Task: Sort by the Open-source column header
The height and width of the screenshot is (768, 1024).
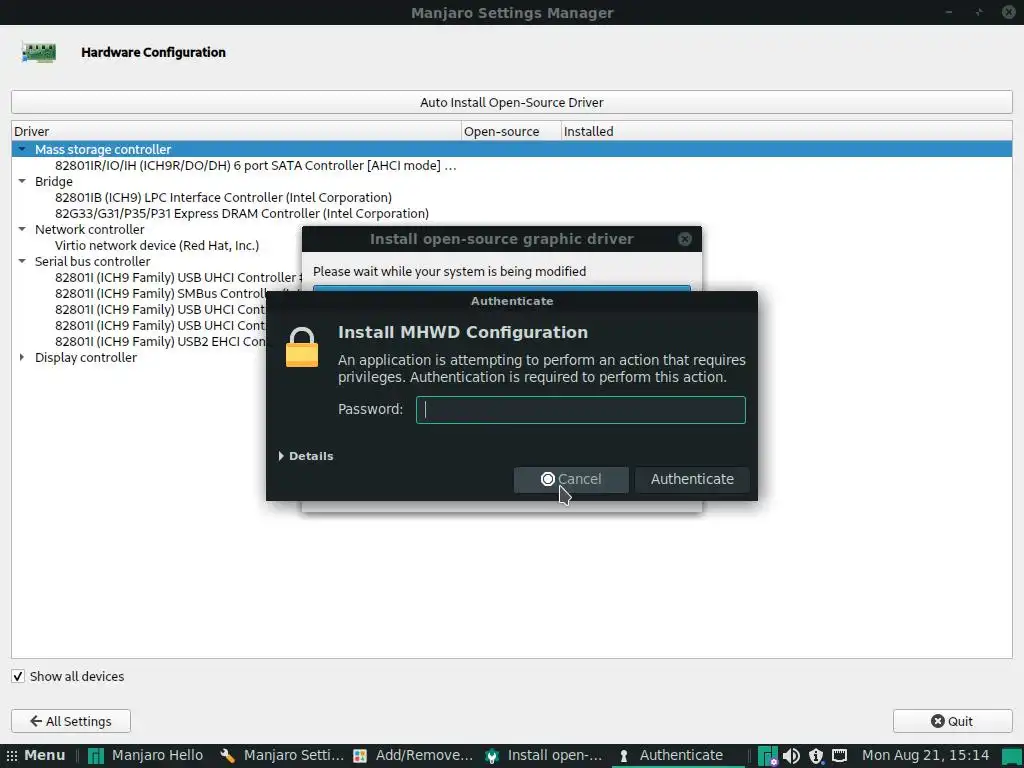Action: [x=511, y=131]
